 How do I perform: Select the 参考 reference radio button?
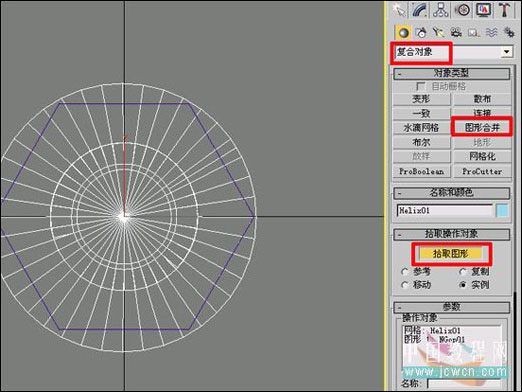click(x=404, y=272)
